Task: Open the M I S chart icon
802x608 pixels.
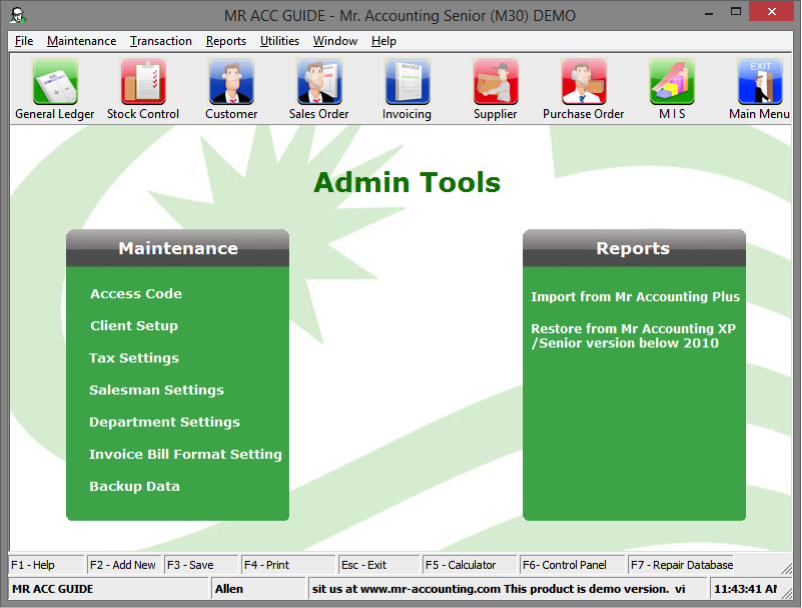Action: pos(672,82)
